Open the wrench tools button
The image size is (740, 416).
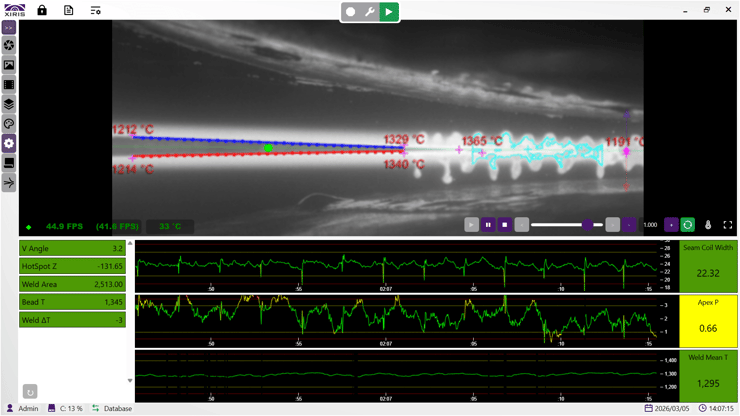coord(370,12)
